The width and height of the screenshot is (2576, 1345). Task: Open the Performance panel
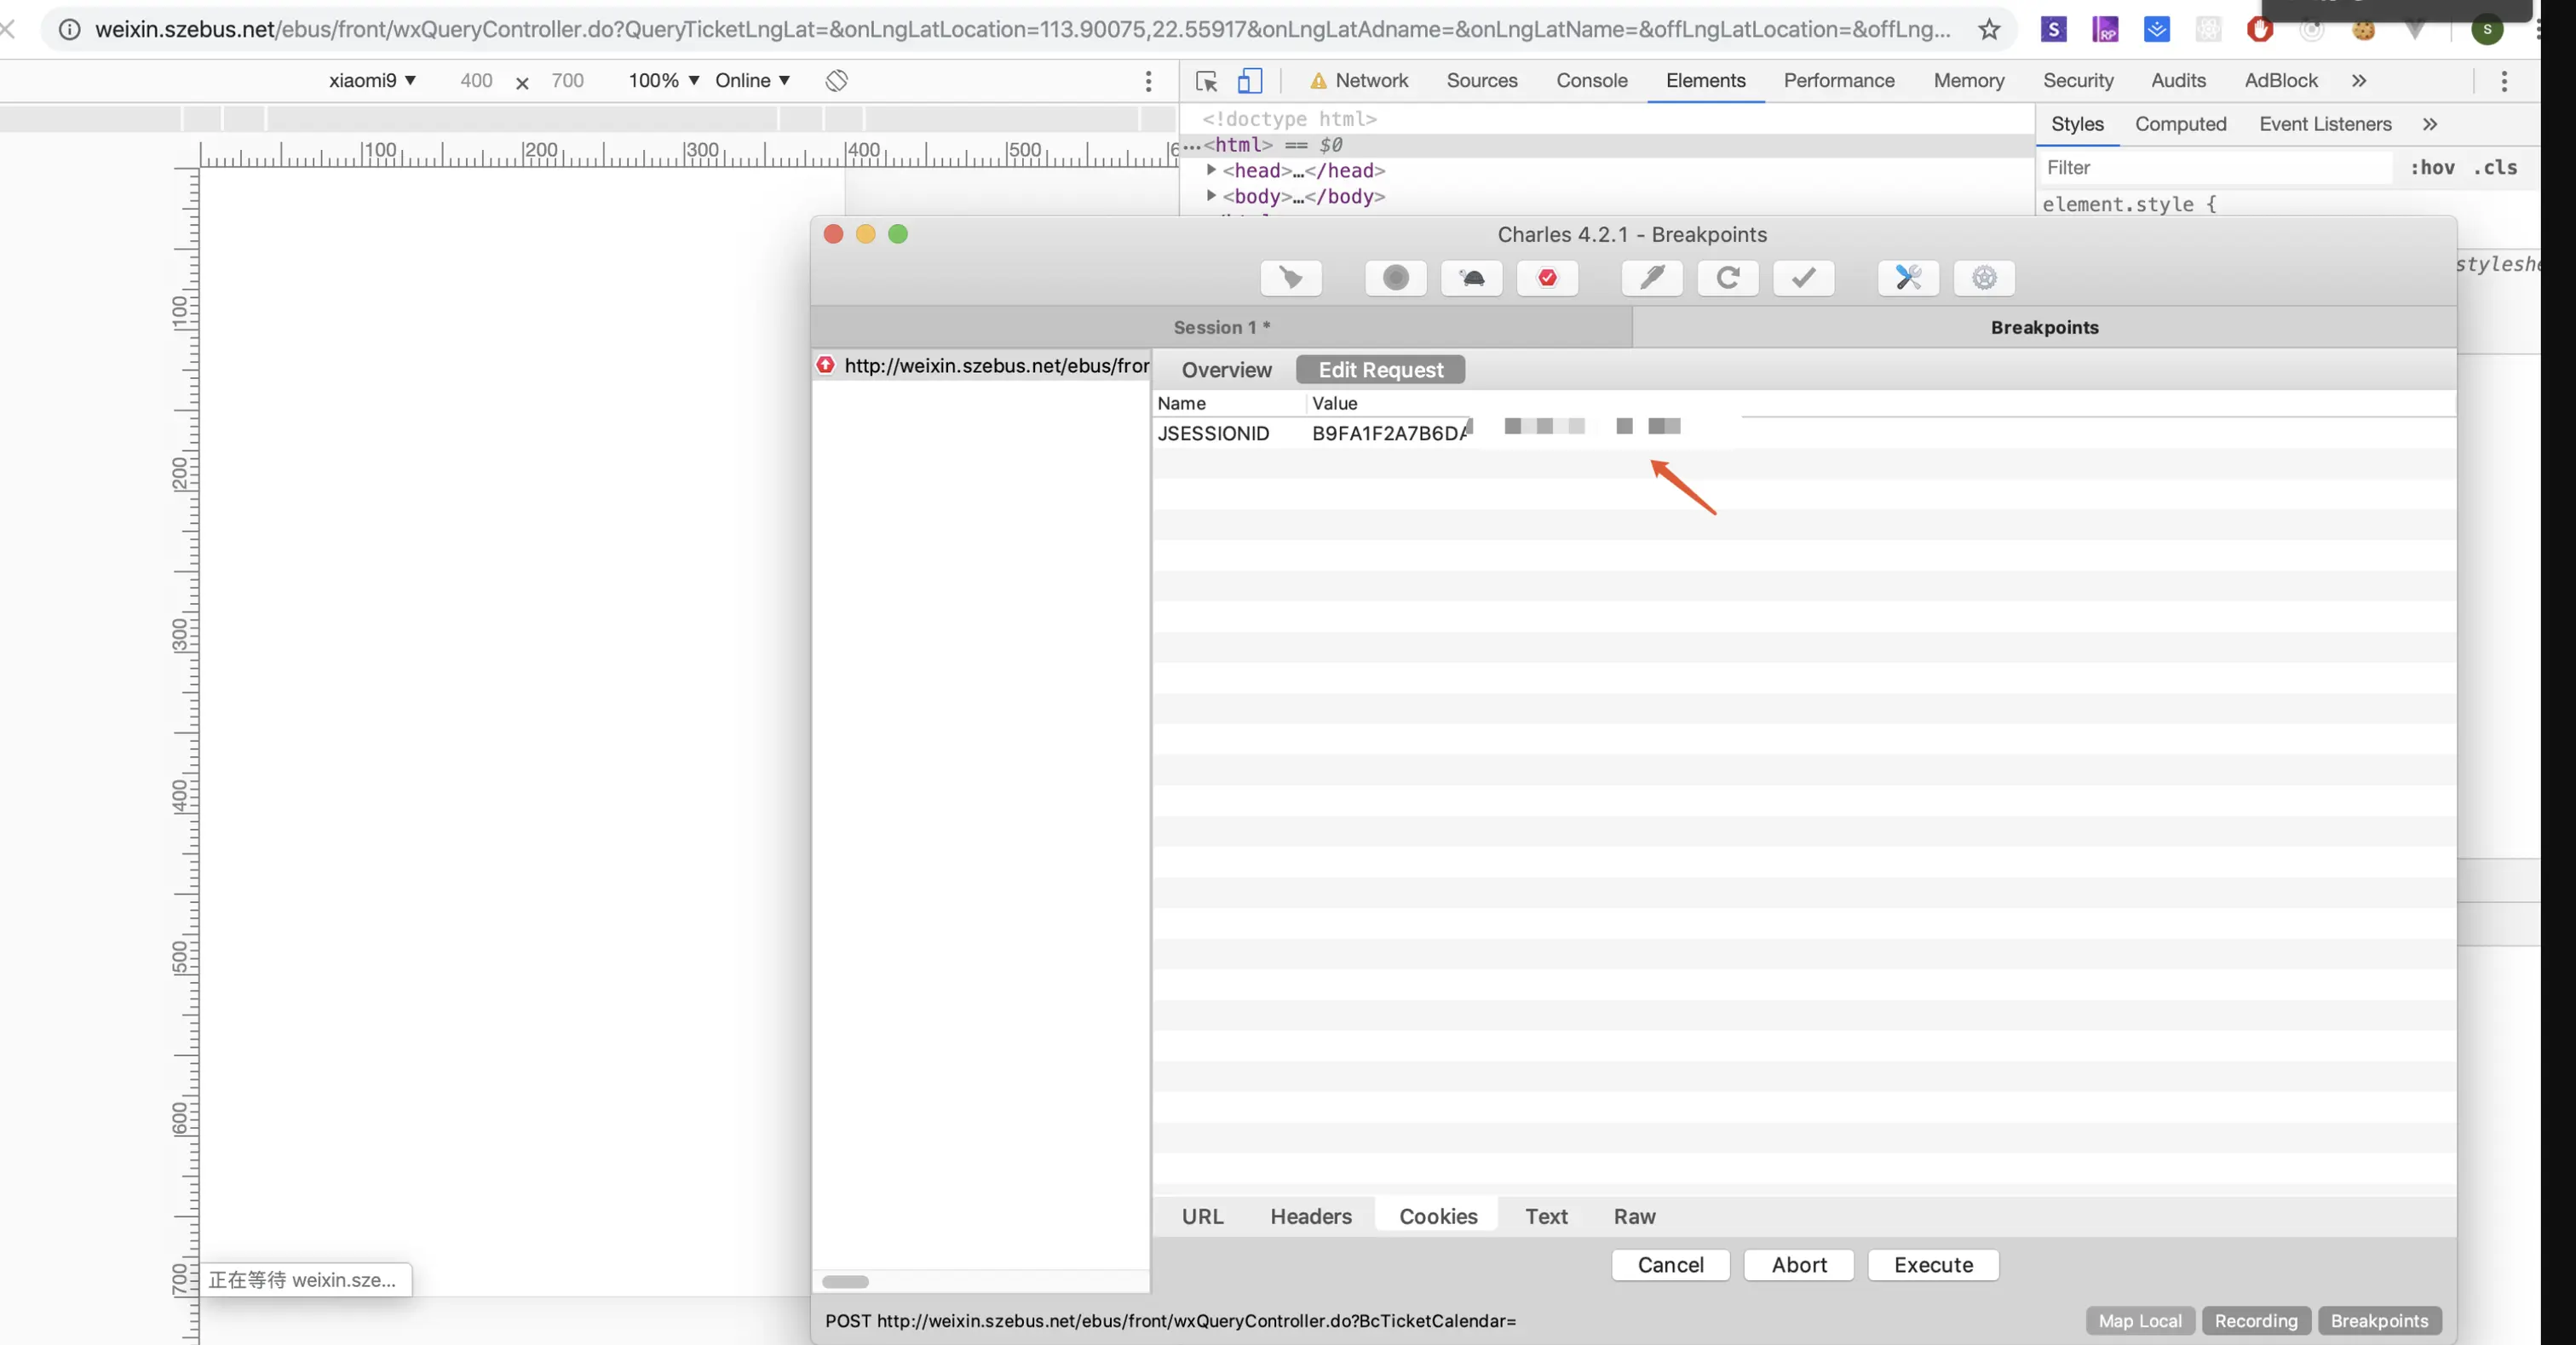pos(1838,80)
